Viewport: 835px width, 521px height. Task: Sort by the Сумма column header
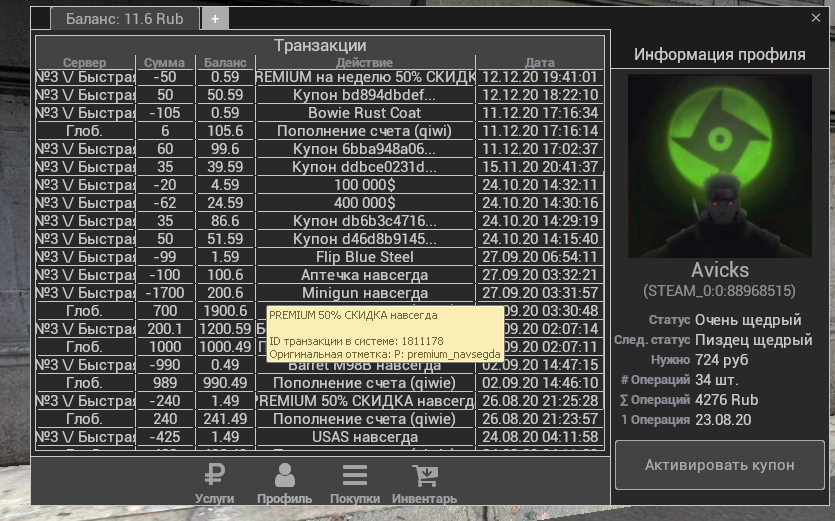pos(164,63)
